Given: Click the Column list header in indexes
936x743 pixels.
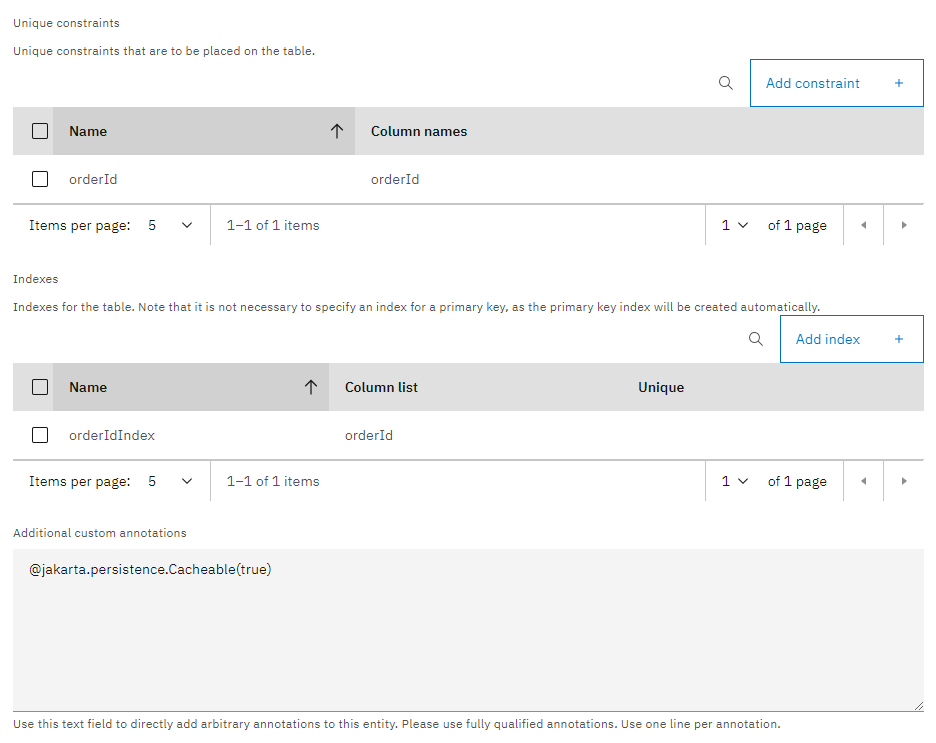Looking at the screenshot, I should tap(381, 387).
